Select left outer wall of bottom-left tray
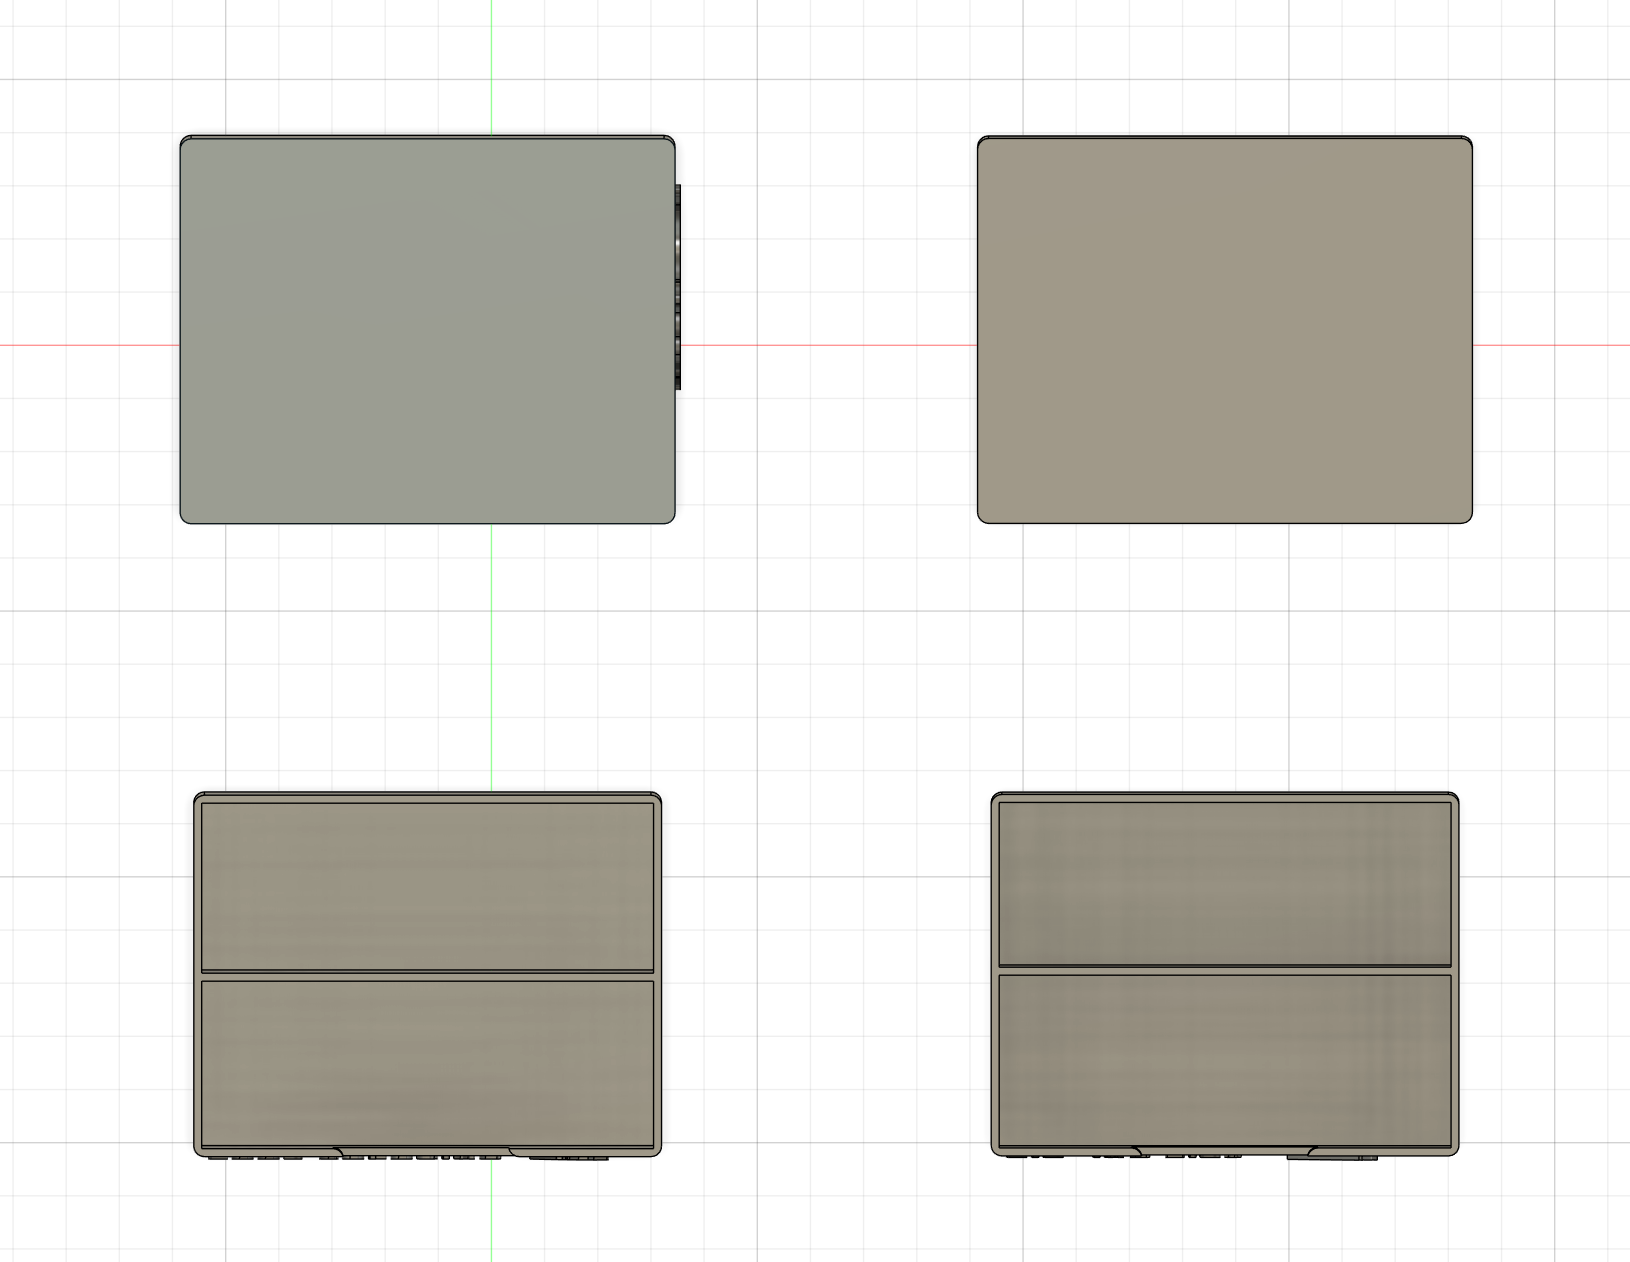The height and width of the screenshot is (1262, 1630). [x=198, y=975]
